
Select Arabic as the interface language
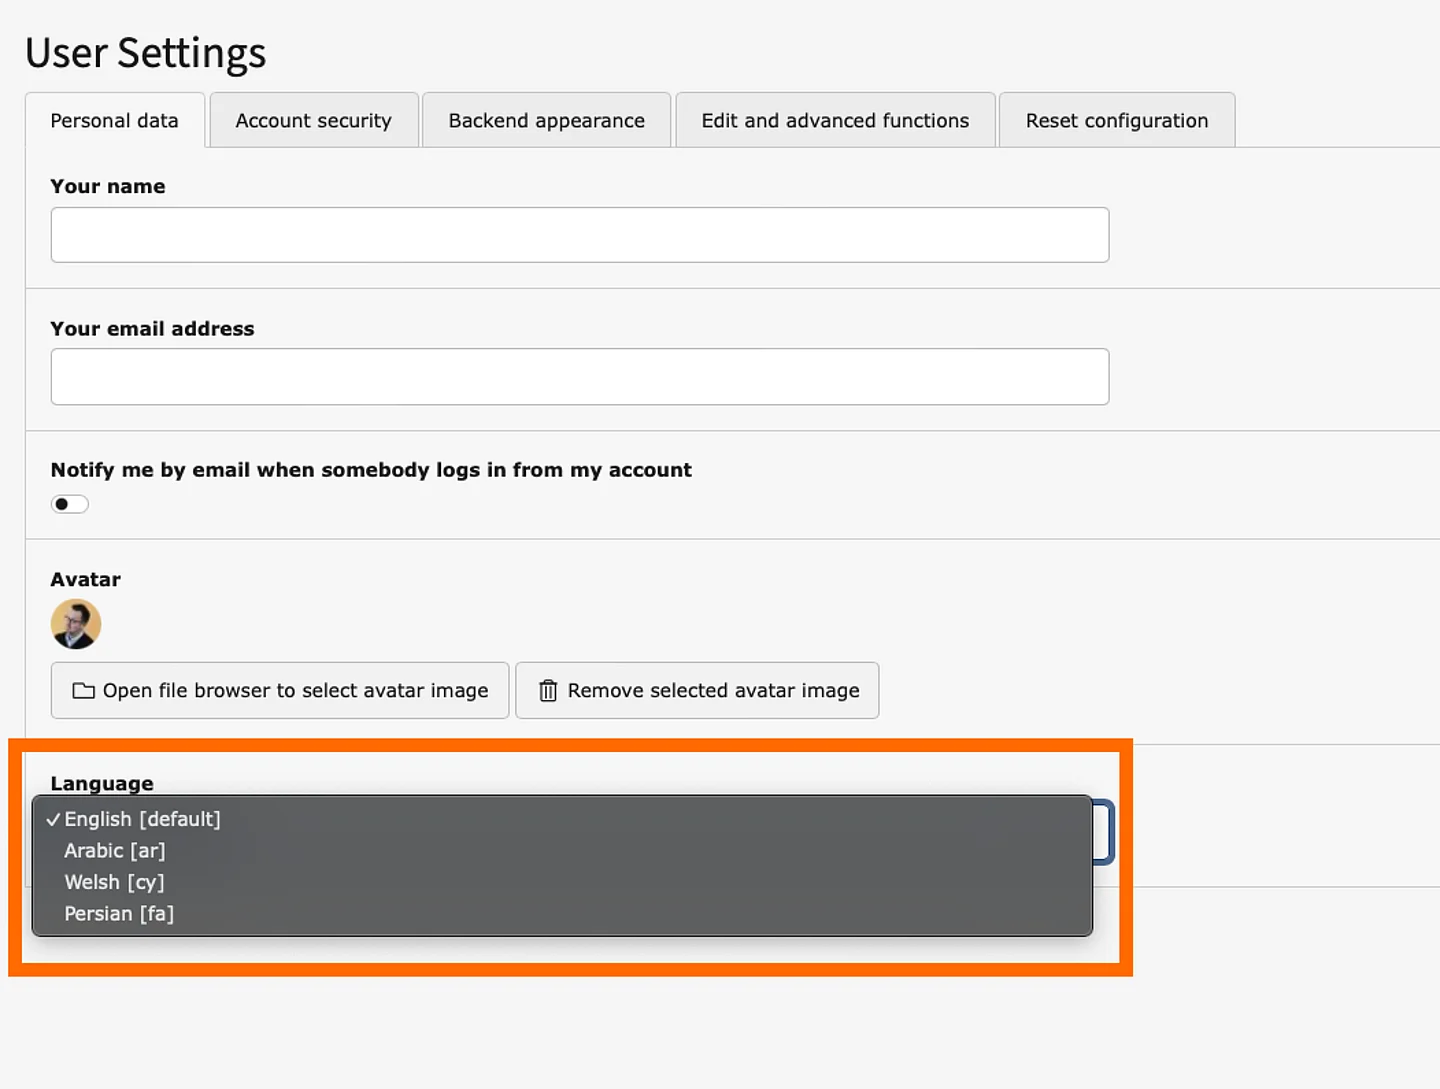coord(114,850)
